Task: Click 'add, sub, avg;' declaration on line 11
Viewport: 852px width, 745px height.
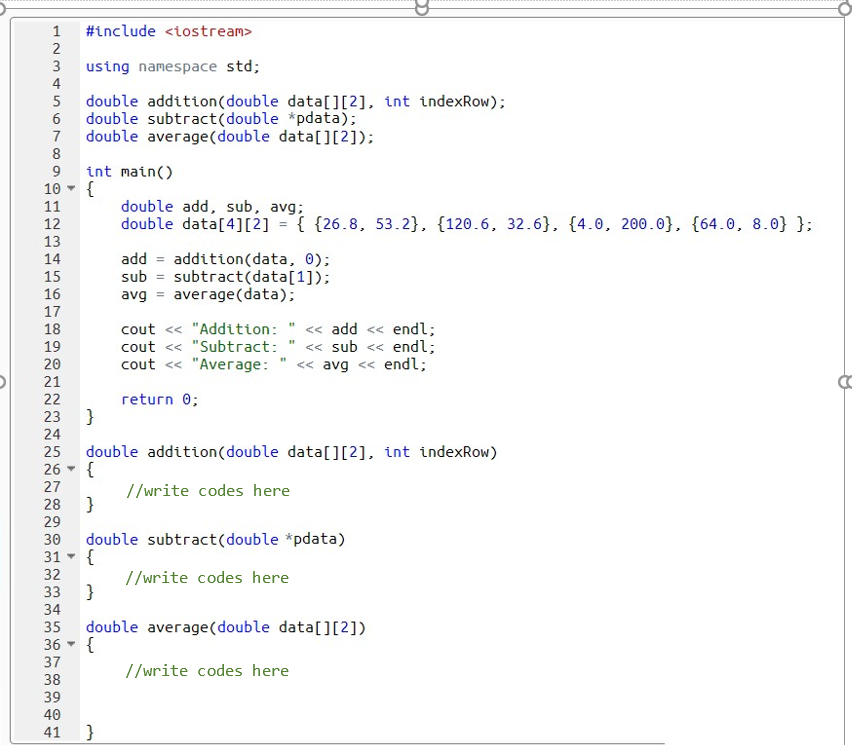Action: [x=243, y=206]
